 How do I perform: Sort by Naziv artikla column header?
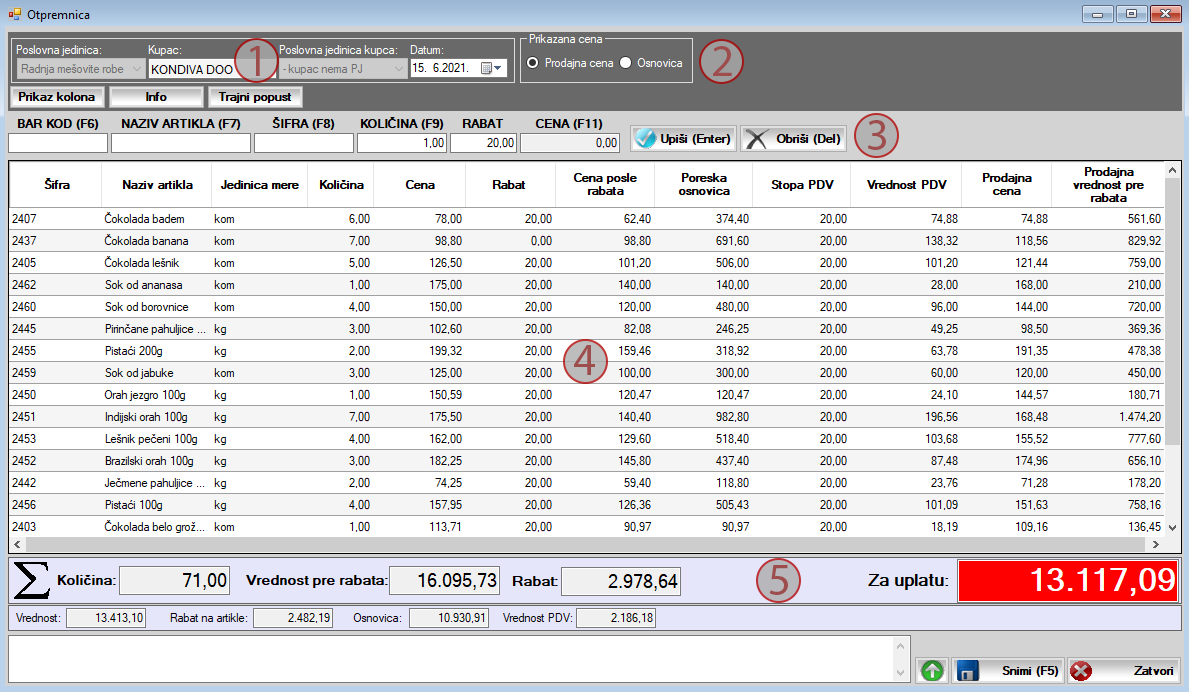[157, 184]
